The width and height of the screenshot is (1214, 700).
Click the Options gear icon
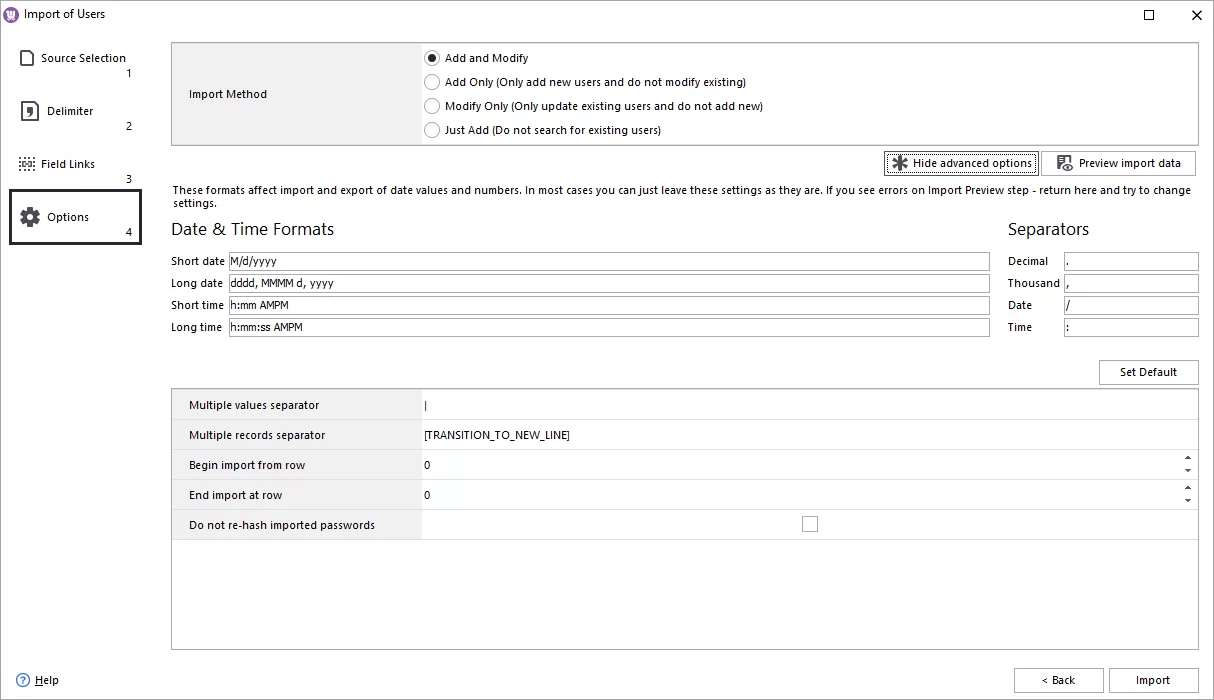tap(30, 217)
